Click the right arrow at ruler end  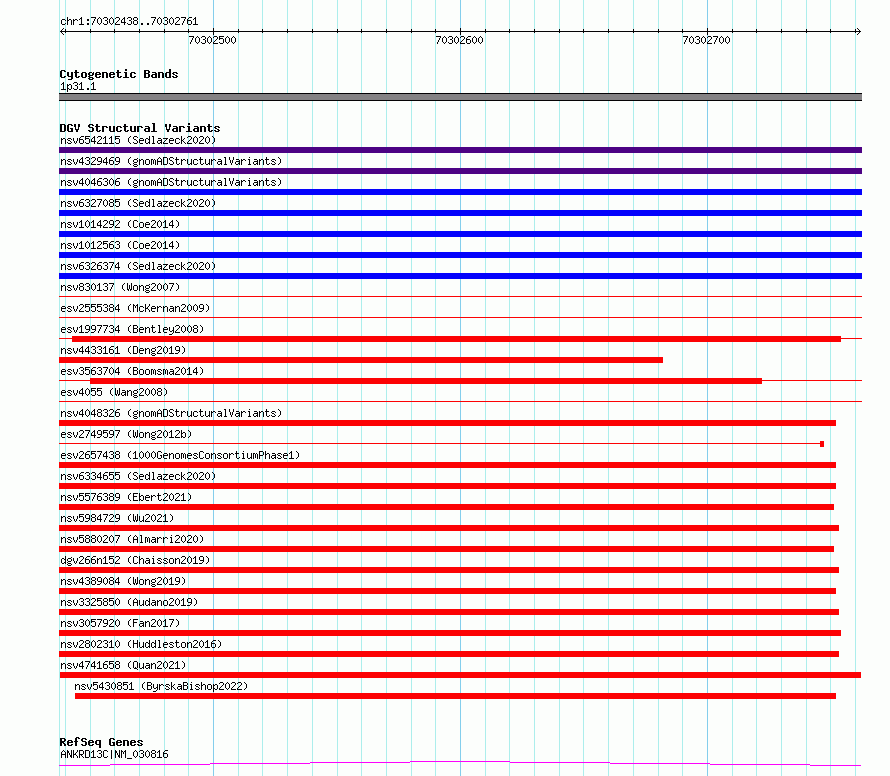858,31
